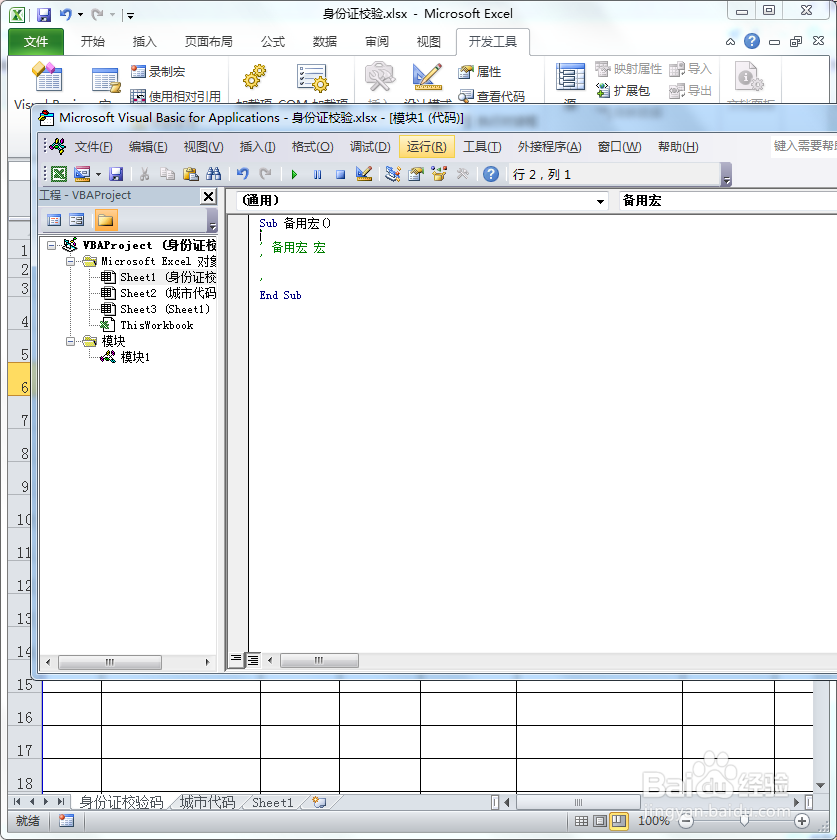The image size is (837, 840).
Task: Click the green 文件 tab in Excel
Action: pos(36,42)
